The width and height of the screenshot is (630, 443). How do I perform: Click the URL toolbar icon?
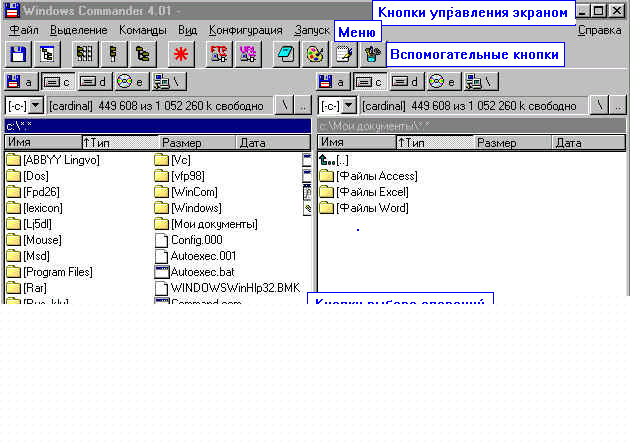tap(244, 54)
